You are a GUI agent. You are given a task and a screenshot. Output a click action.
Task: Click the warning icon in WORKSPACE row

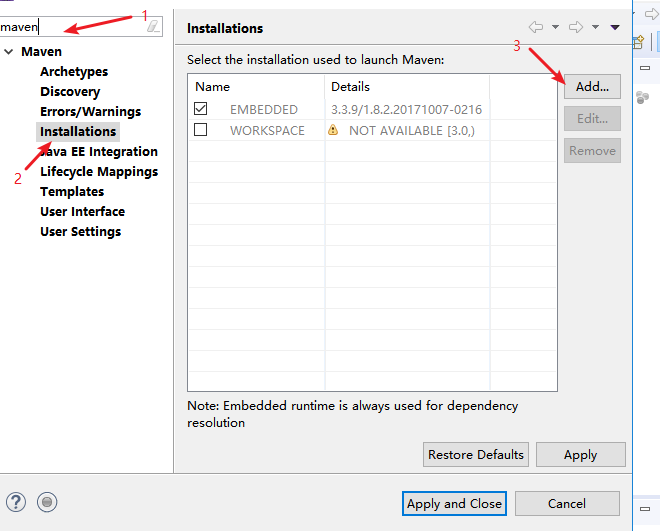click(x=333, y=130)
